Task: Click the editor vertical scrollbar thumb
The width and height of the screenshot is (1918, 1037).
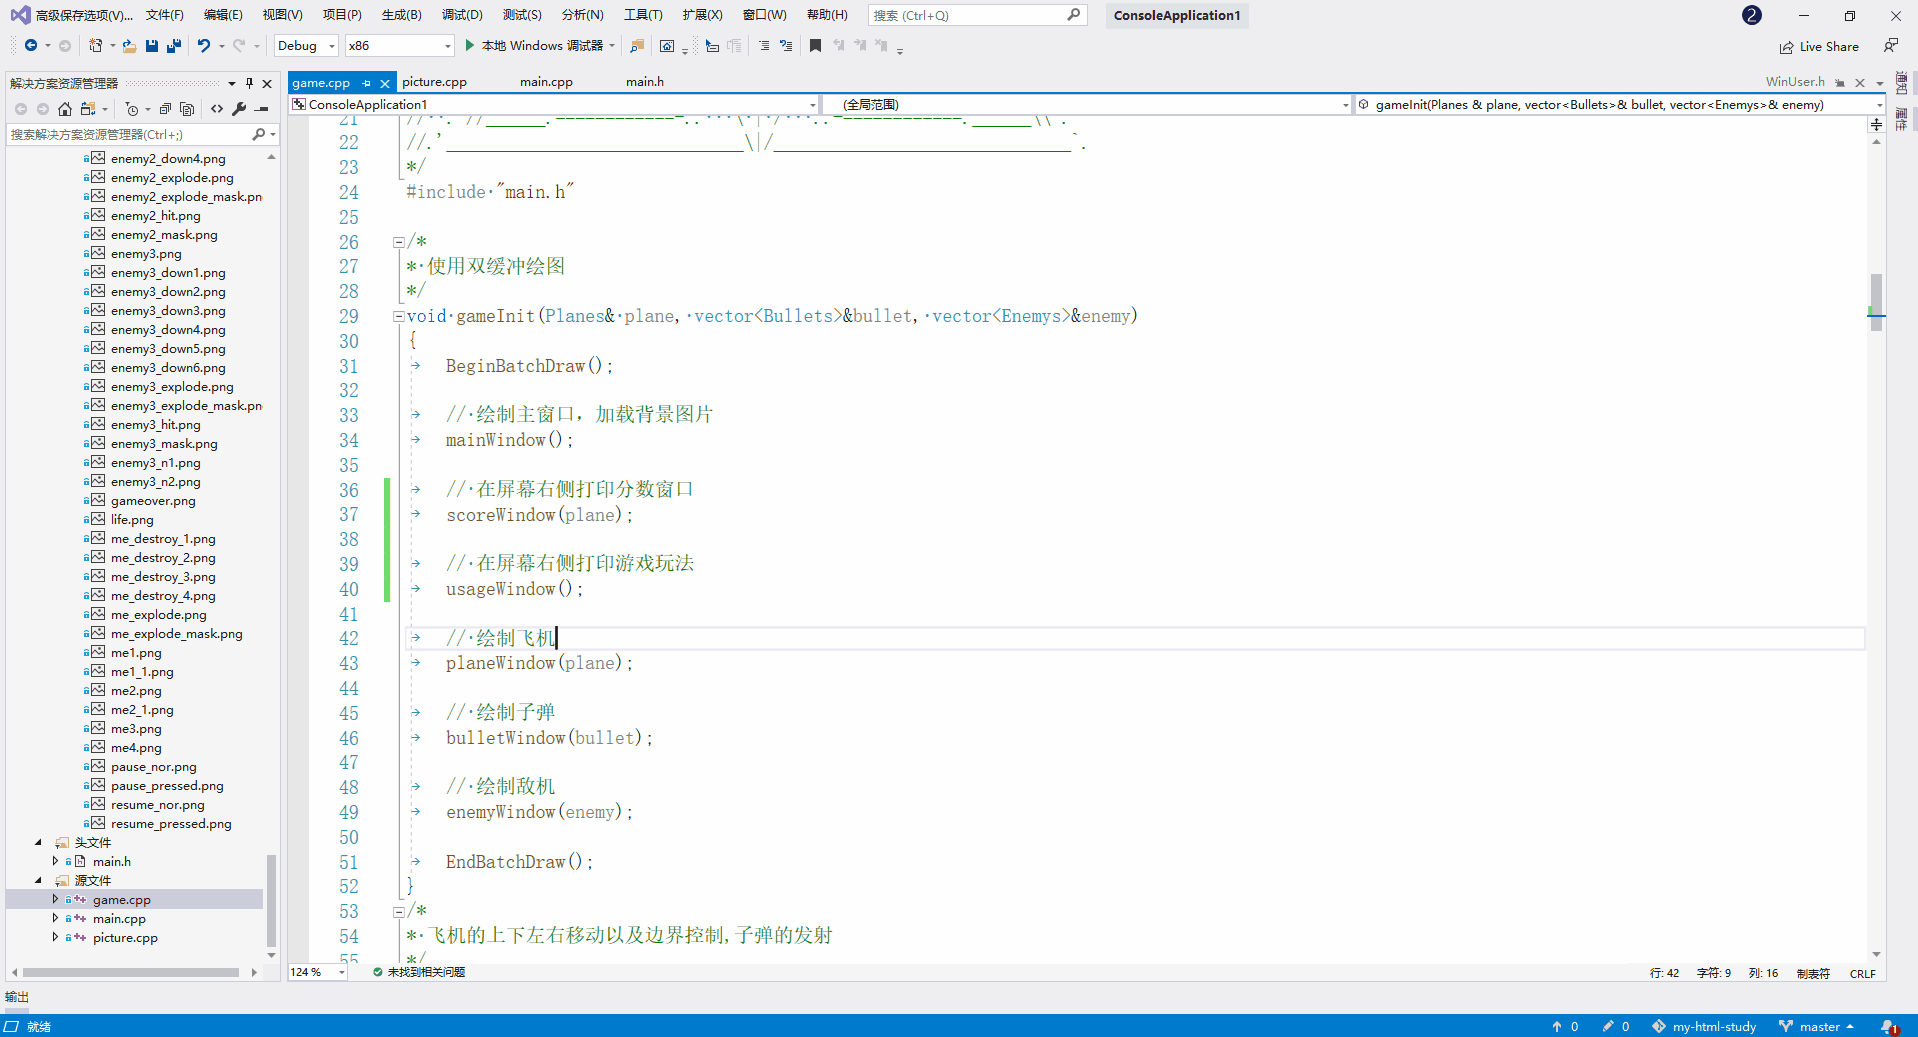Action: click(1876, 302)
